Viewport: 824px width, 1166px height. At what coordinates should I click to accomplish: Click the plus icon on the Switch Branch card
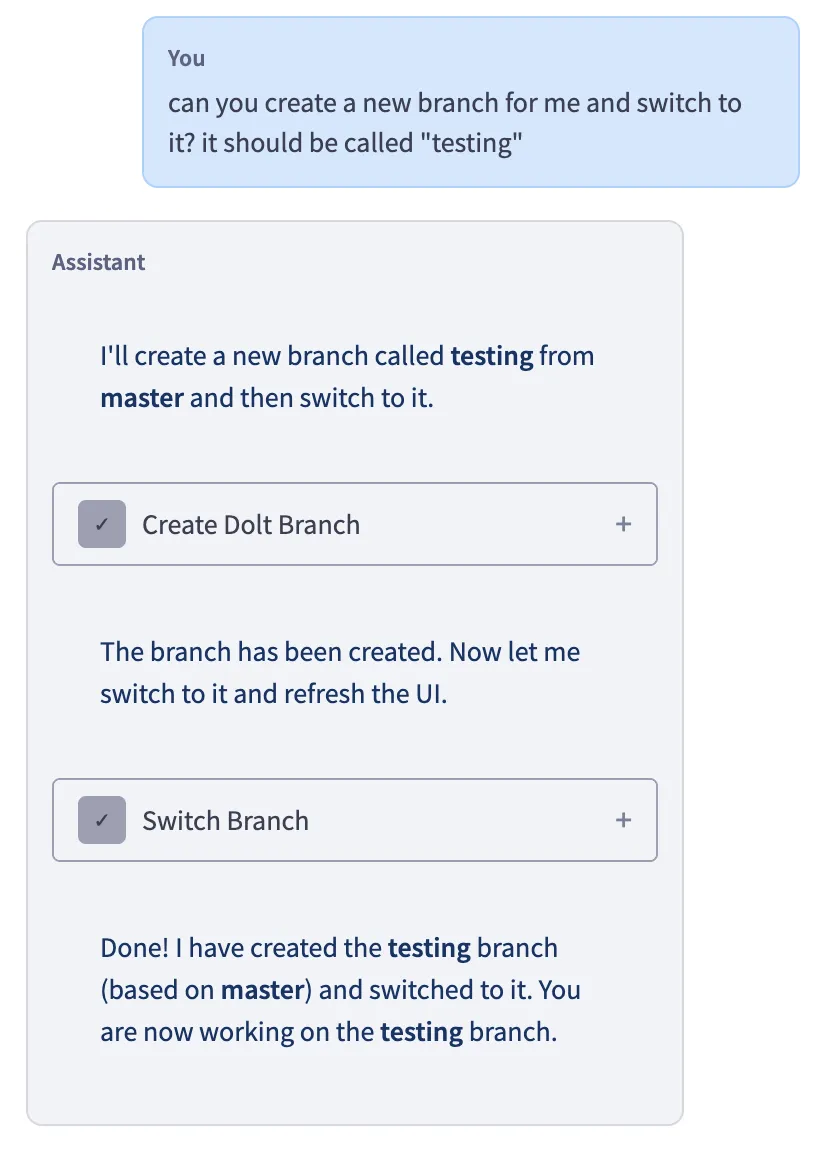[623, 819]
